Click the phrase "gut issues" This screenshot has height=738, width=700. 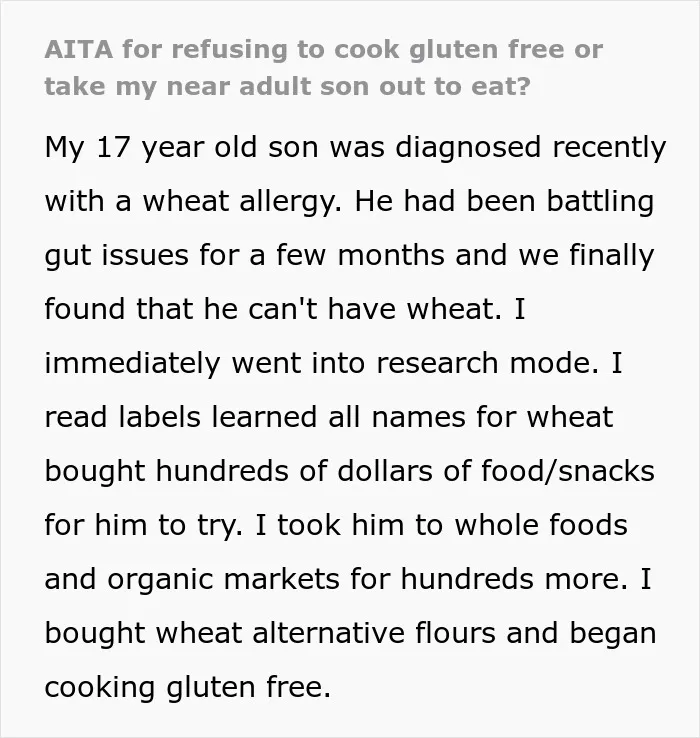coord(116,256)
